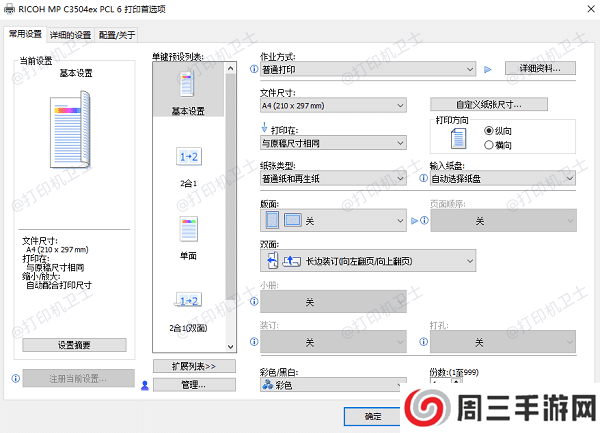The image size is (600, 433).
Task: Click blue arrow between 版面 and 页面顺序
Action: click(414, 221)
